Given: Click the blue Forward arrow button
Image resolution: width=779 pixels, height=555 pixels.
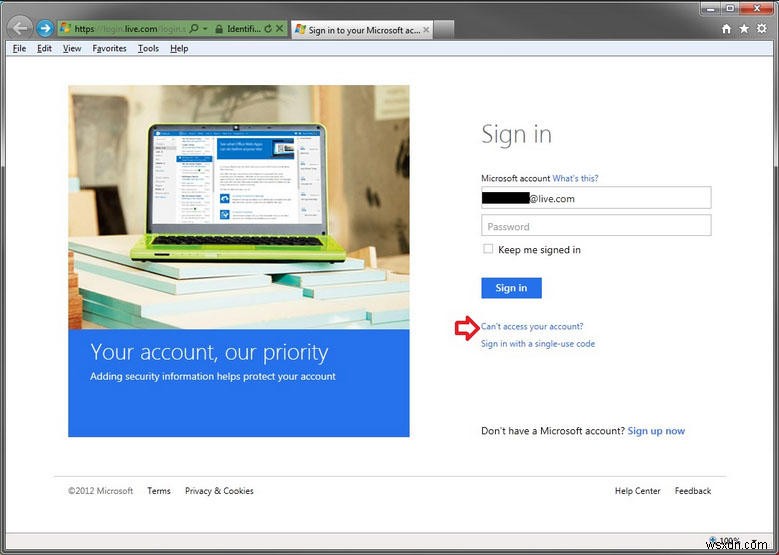Looking at the screenshot, I should click(45, 28).
